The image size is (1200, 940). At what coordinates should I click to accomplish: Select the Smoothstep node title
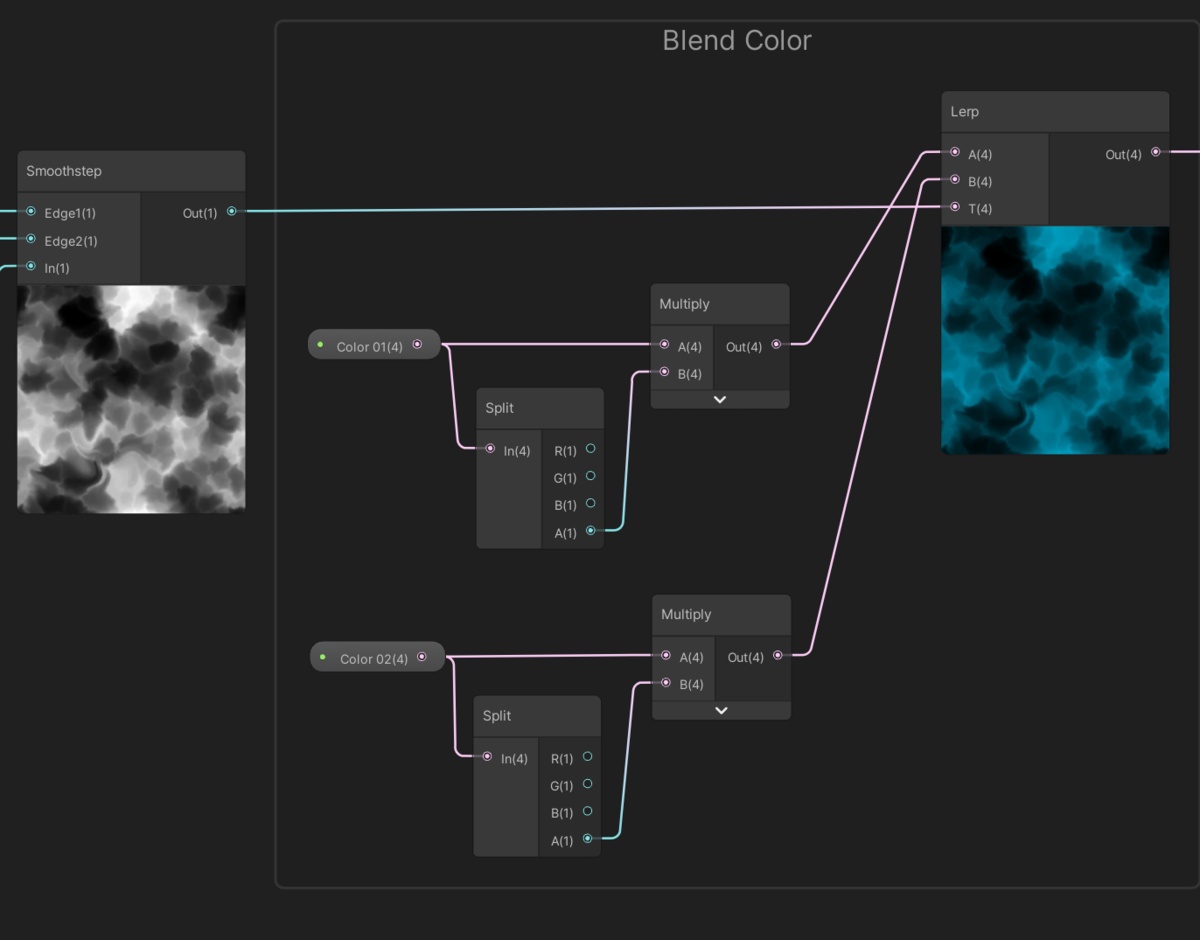coord(64,171)
